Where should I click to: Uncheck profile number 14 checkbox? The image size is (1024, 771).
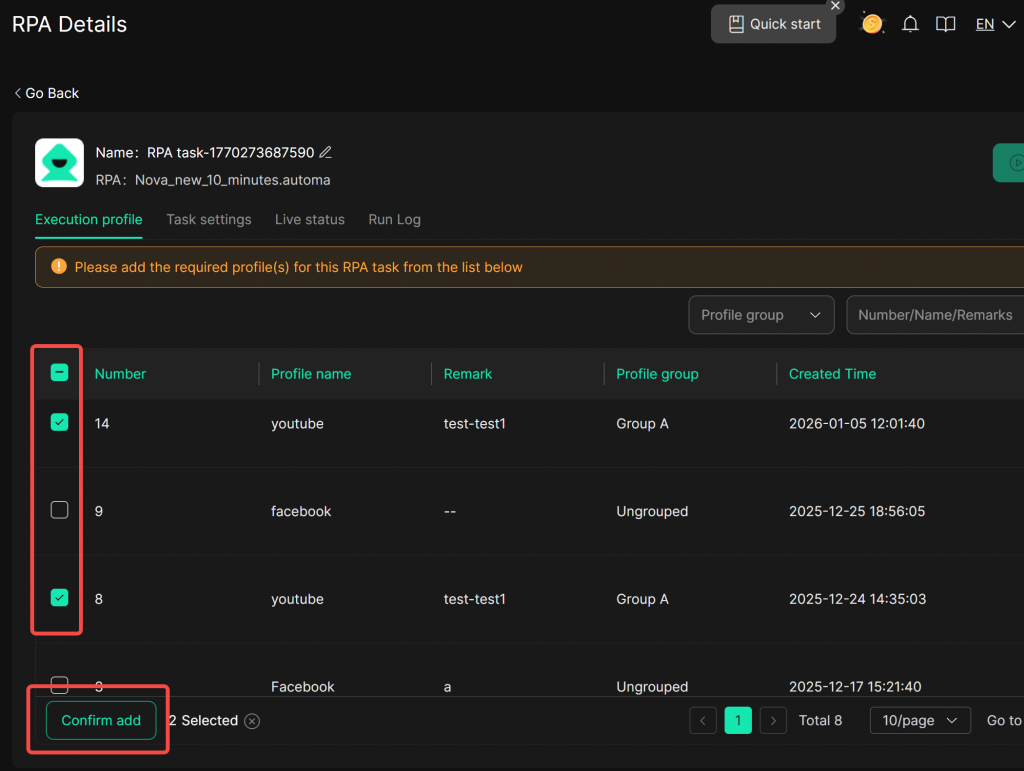[x=60, y=423]
